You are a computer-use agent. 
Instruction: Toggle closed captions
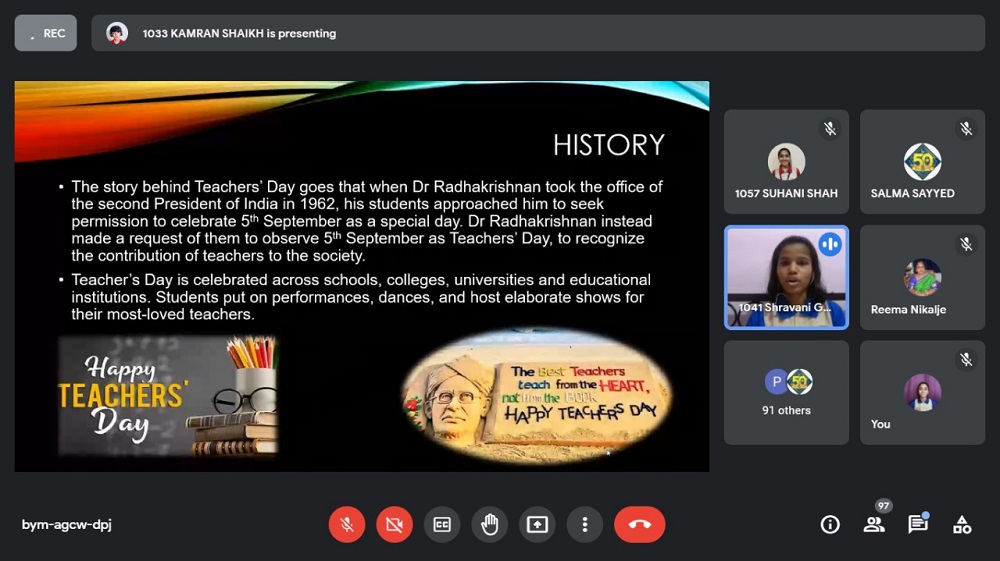tap(442, 524)
